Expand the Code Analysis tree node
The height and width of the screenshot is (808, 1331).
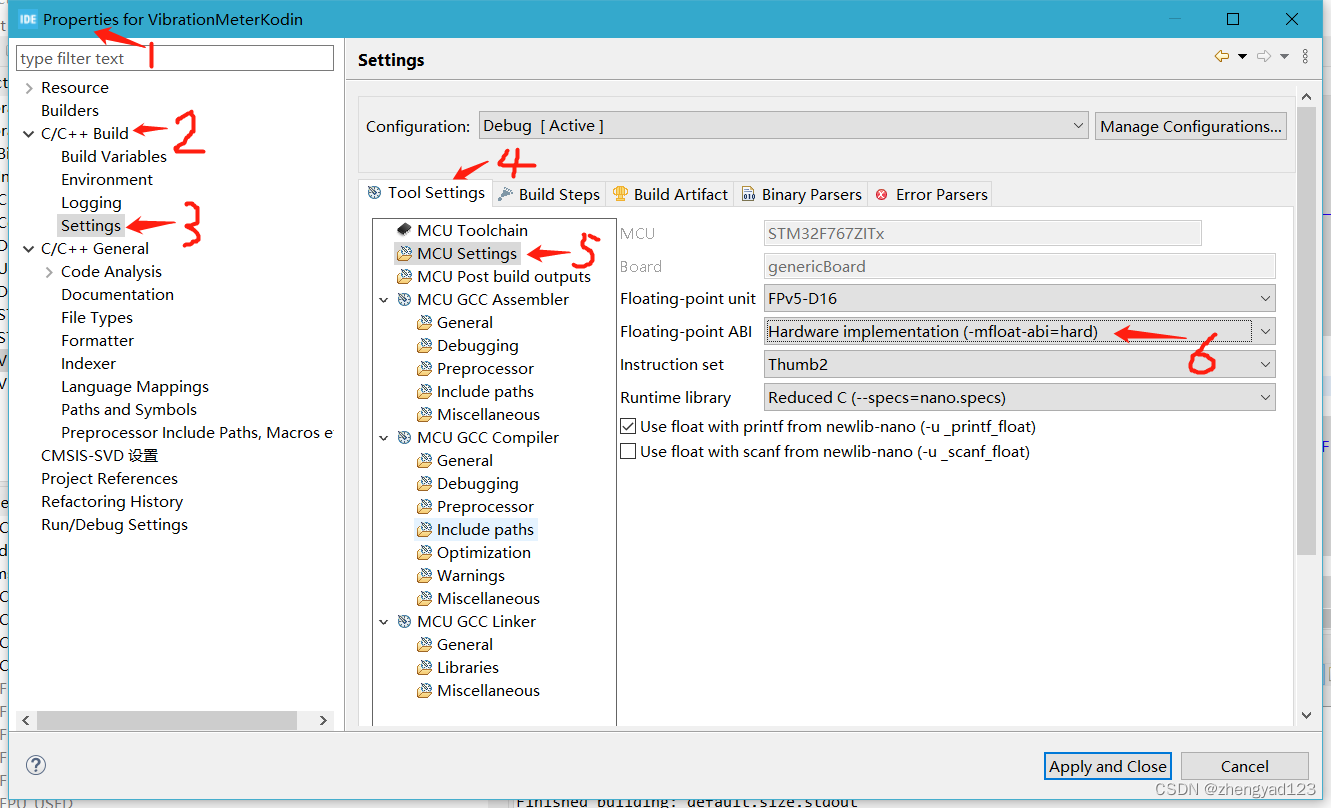(49, 272)
